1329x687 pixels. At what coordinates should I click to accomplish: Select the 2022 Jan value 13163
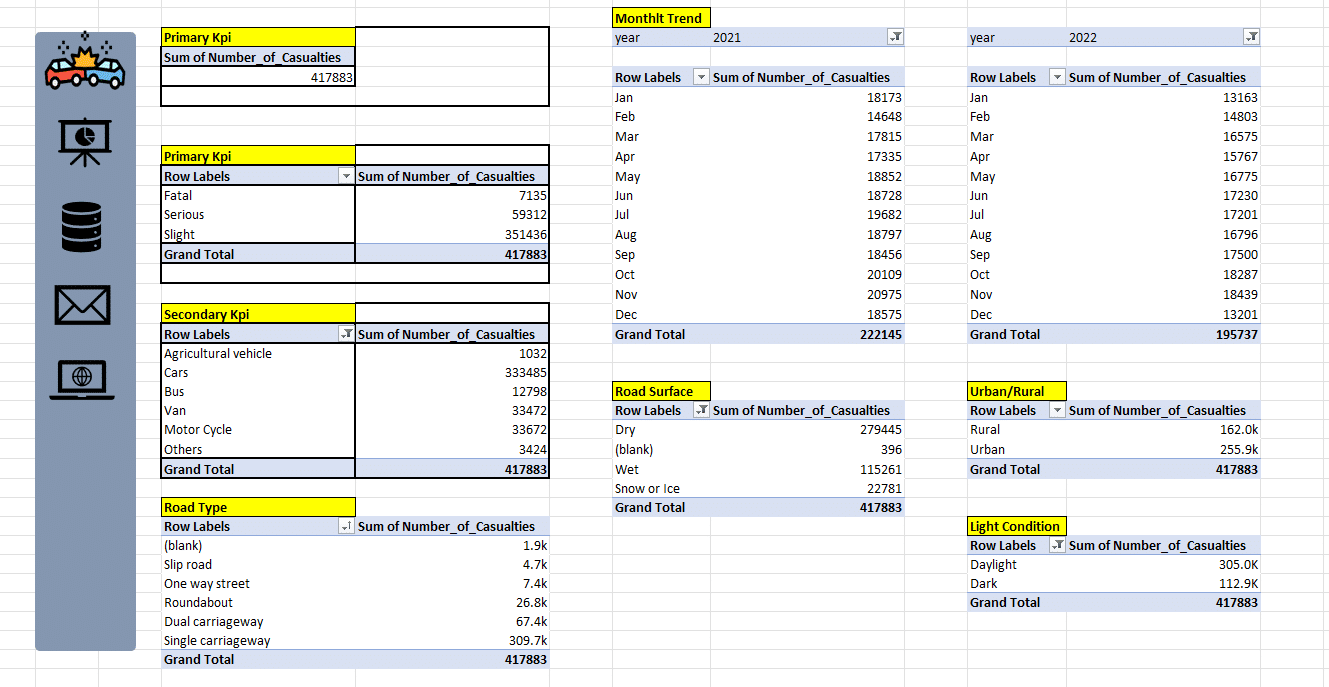1163,97
